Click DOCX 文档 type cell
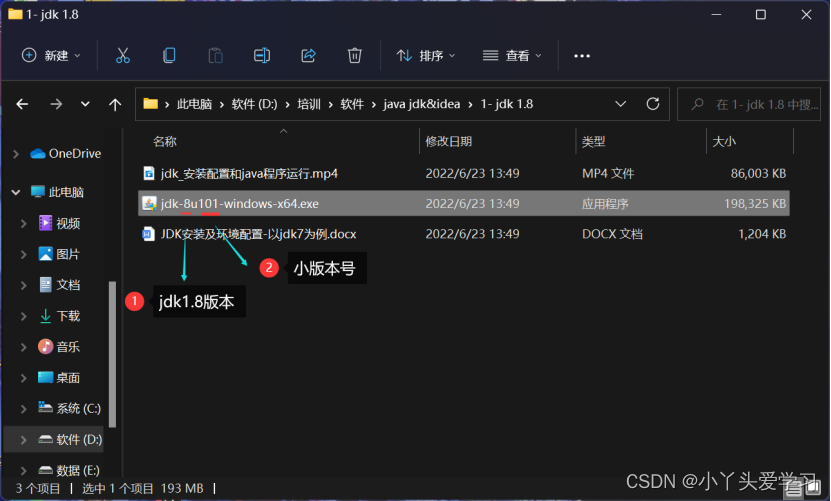831x501 pixels. pos(612,234)
